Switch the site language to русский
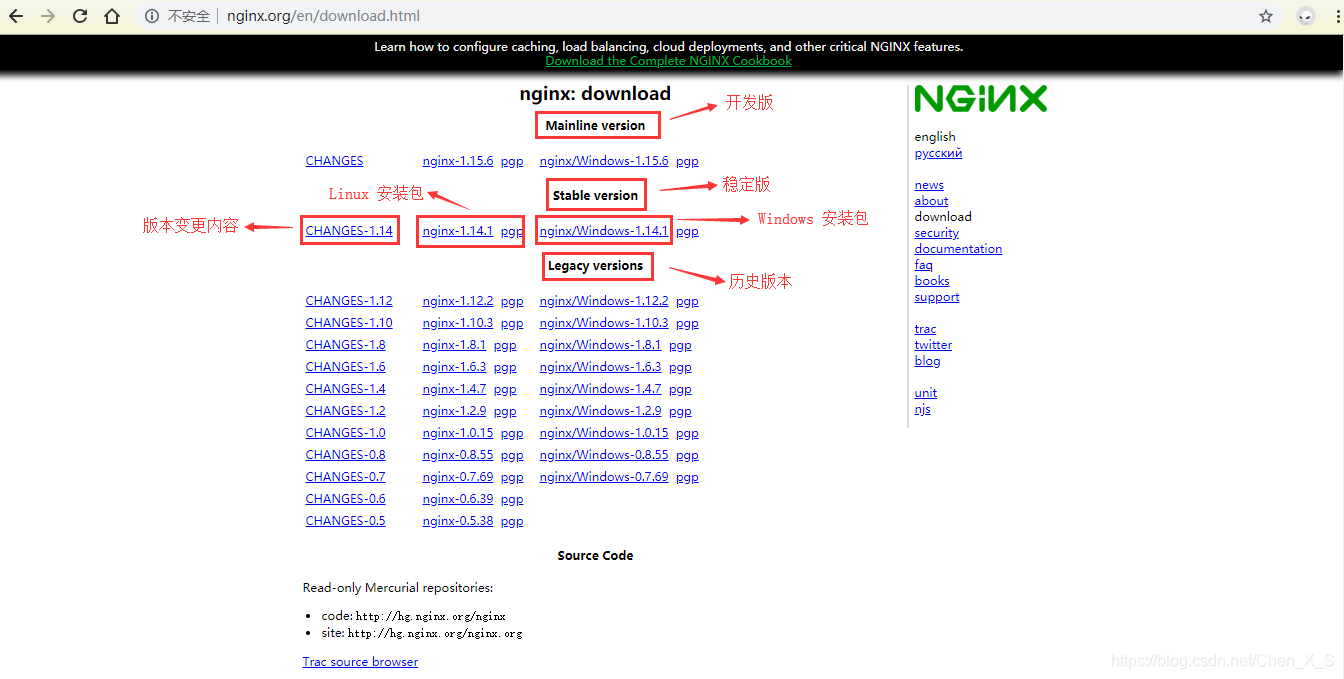This screenshot has width=1344, height=679. tap(938, 153)
